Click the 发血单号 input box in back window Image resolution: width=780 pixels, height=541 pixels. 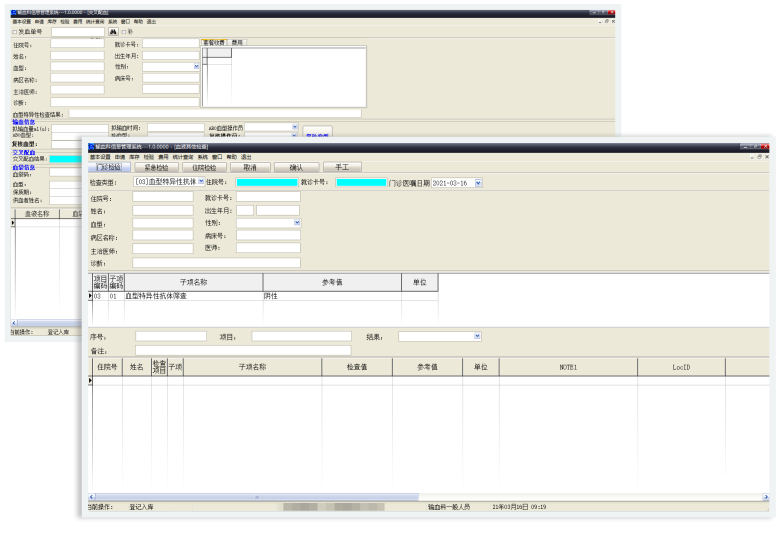78,32
